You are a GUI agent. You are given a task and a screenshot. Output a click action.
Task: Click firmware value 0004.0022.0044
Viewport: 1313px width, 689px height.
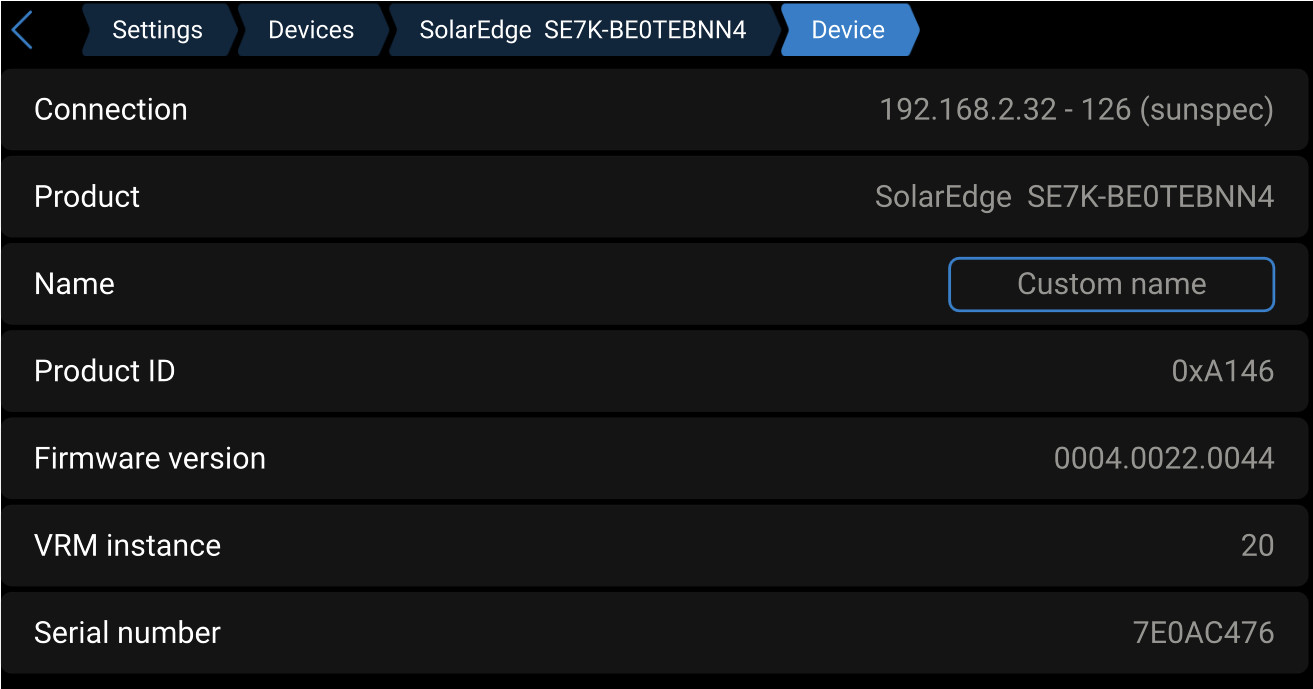click(x=1163, y=458)
